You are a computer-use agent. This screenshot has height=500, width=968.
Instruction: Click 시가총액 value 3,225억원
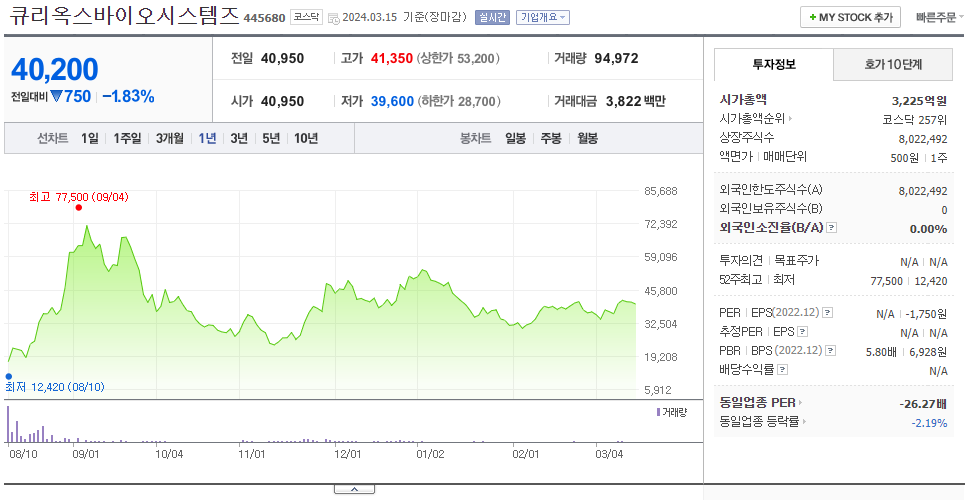click(x=919, y=101)
